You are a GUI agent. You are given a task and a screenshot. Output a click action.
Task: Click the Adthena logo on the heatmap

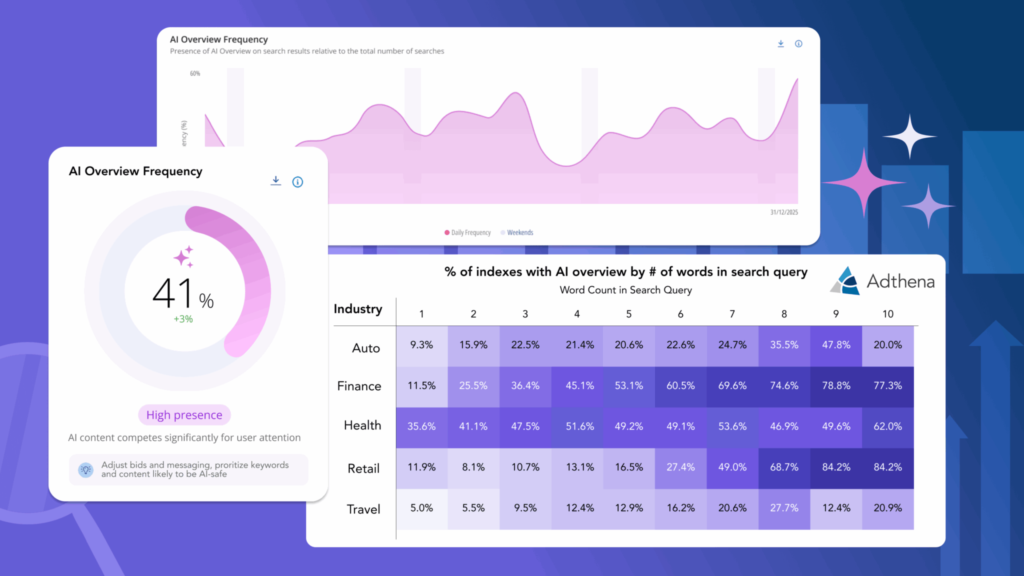(x=880, y=281)
